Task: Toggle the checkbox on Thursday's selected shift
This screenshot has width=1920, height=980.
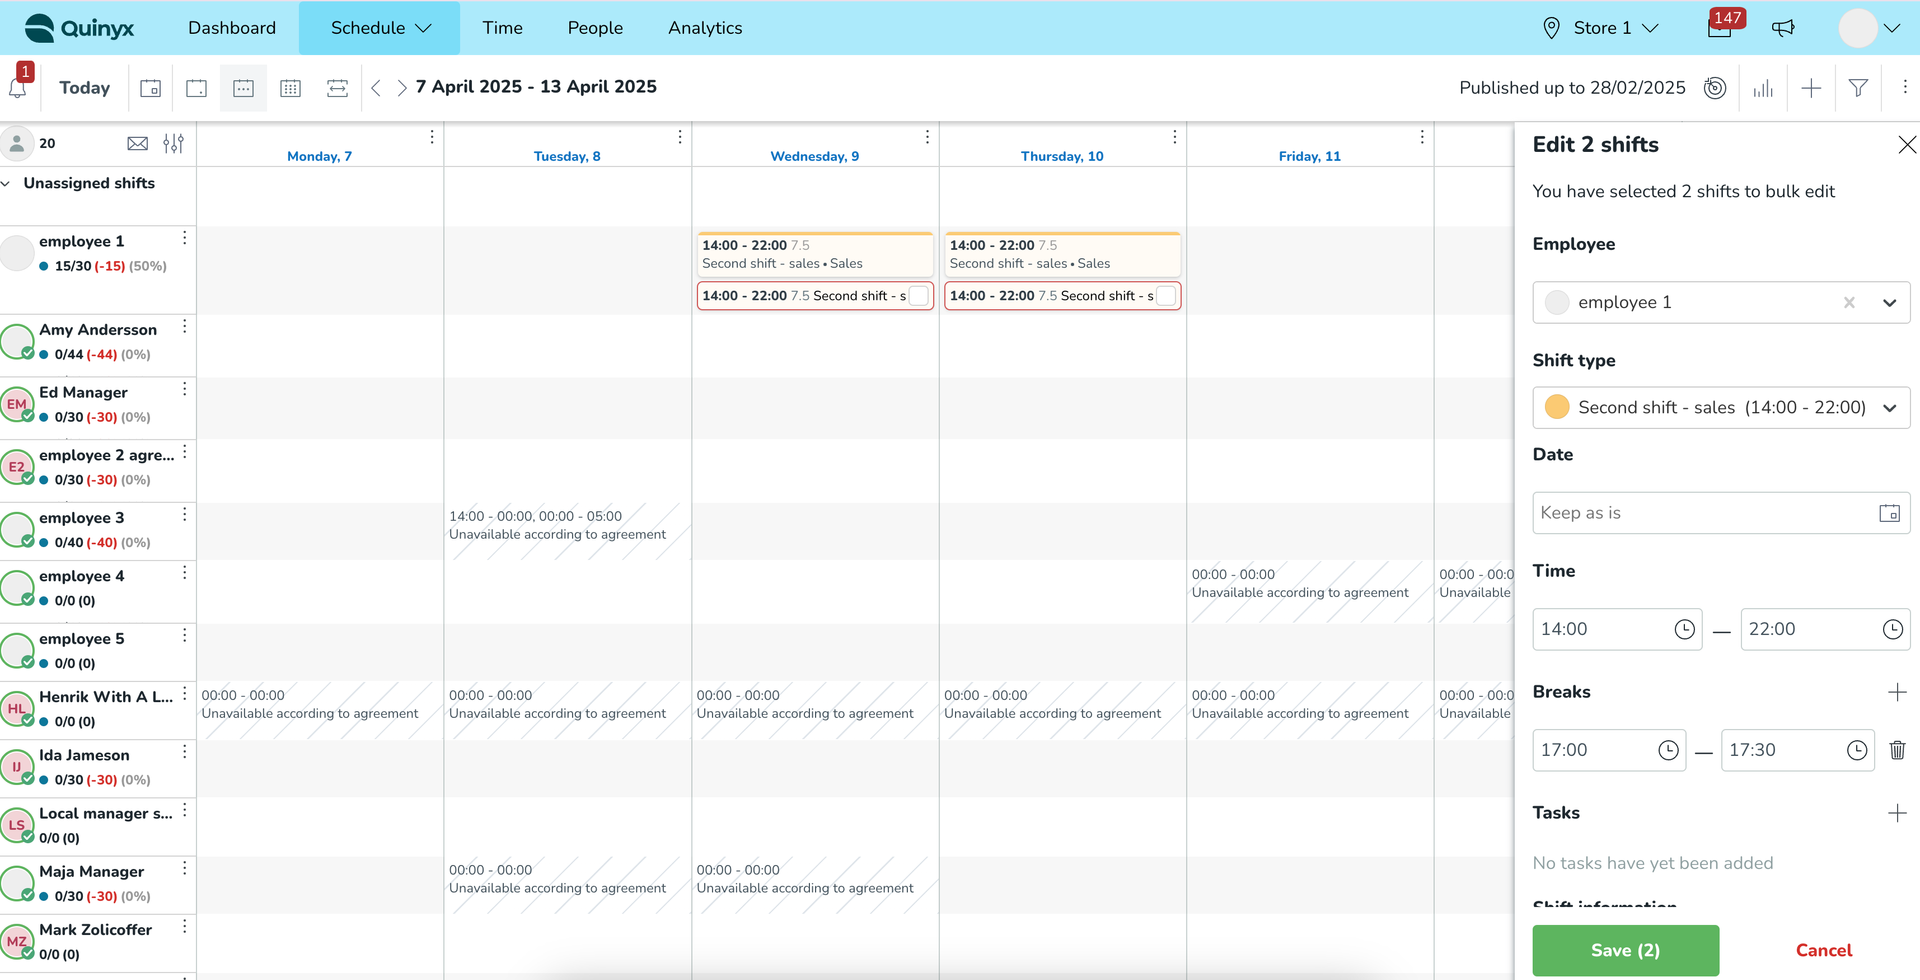Action: click(1166, 296)
